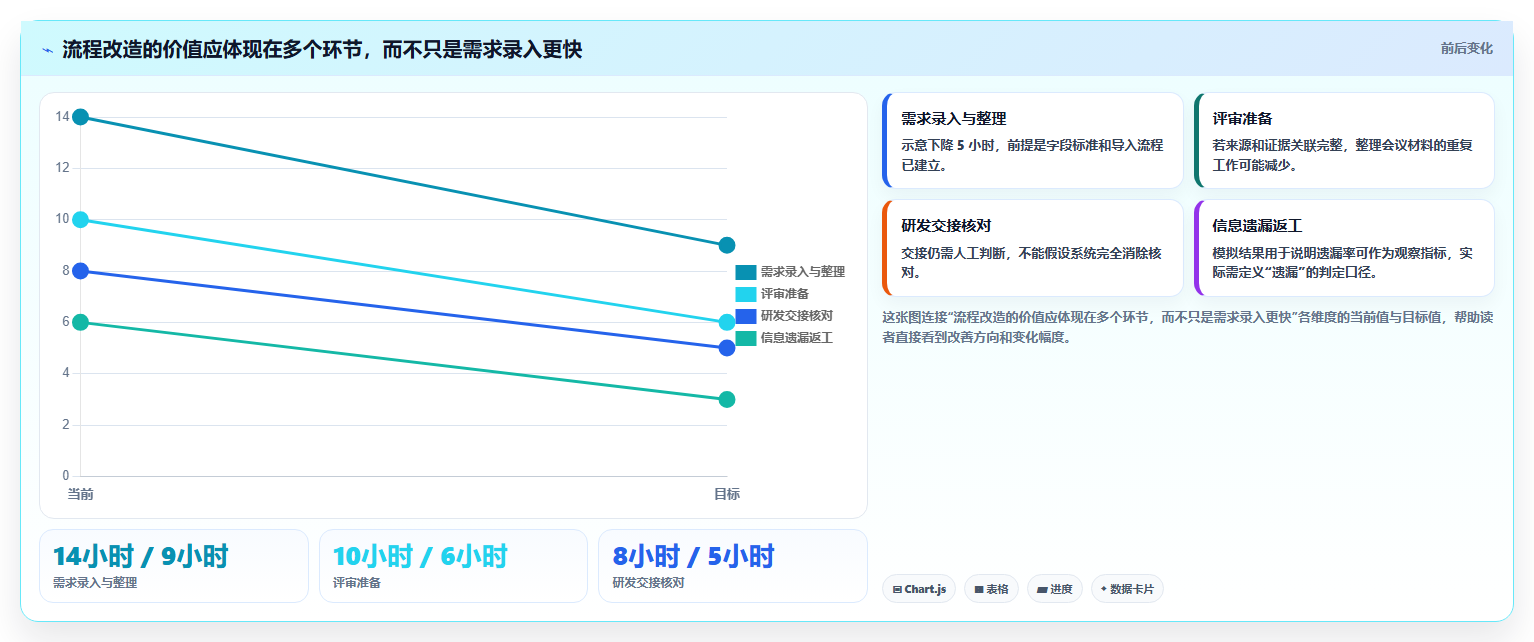Click the 研发交接核对 label under 8小时 / 5小时

tap(648, 582)
